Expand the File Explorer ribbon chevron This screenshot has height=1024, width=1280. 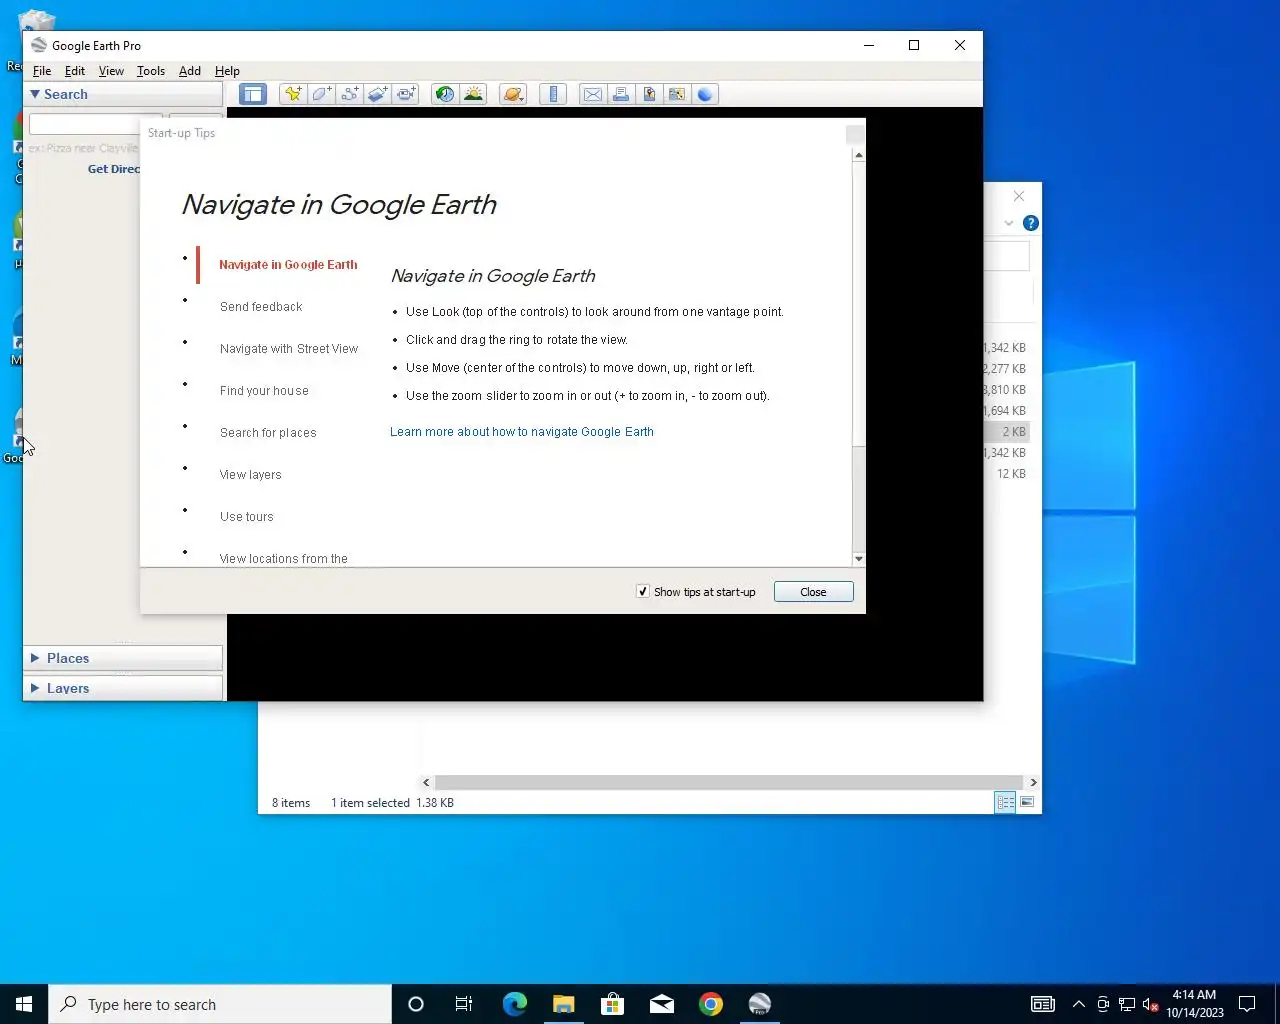[x=1009, y=223]
